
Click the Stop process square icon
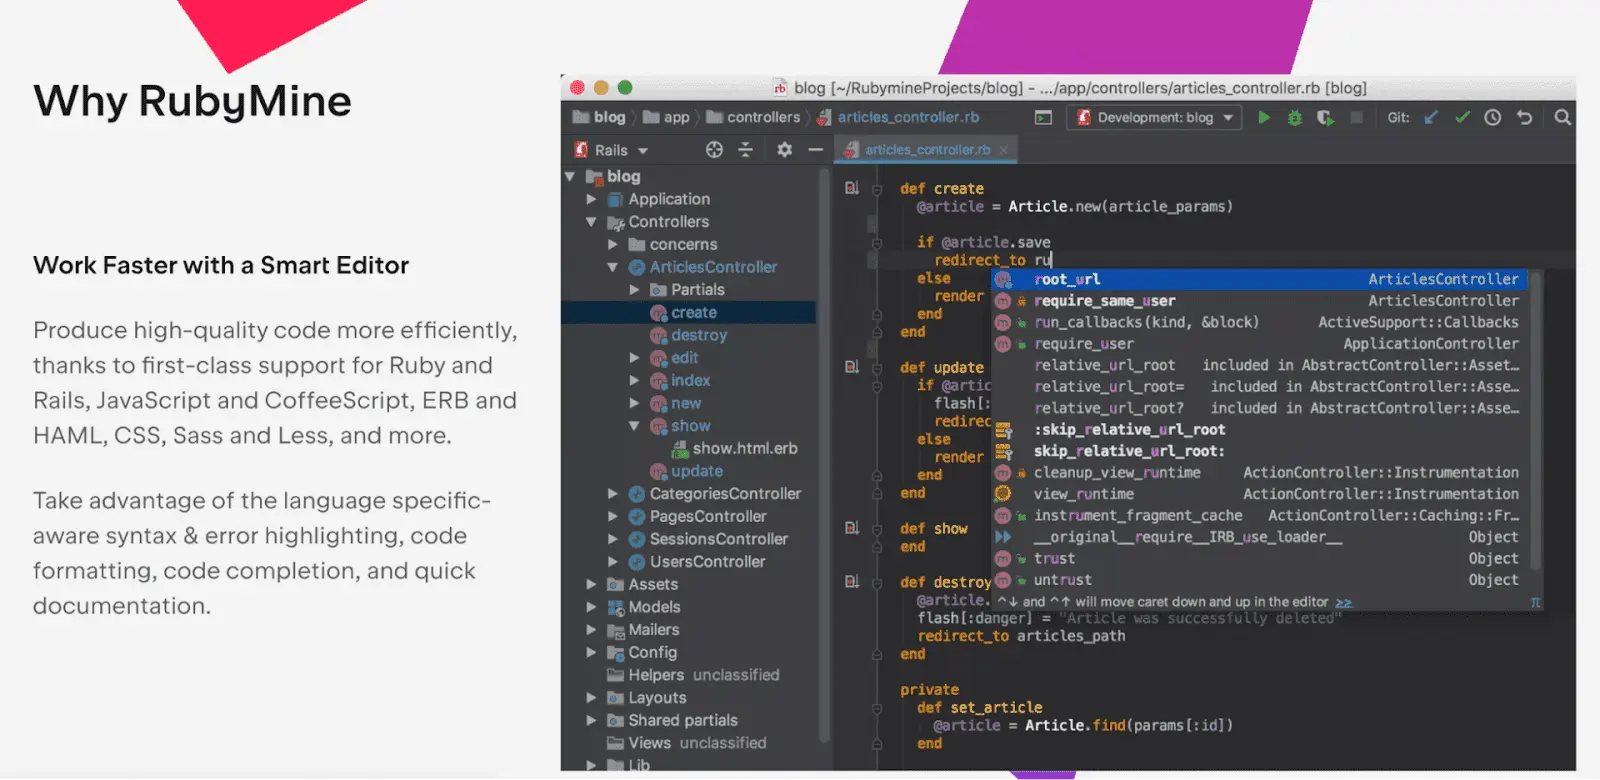1356,118
